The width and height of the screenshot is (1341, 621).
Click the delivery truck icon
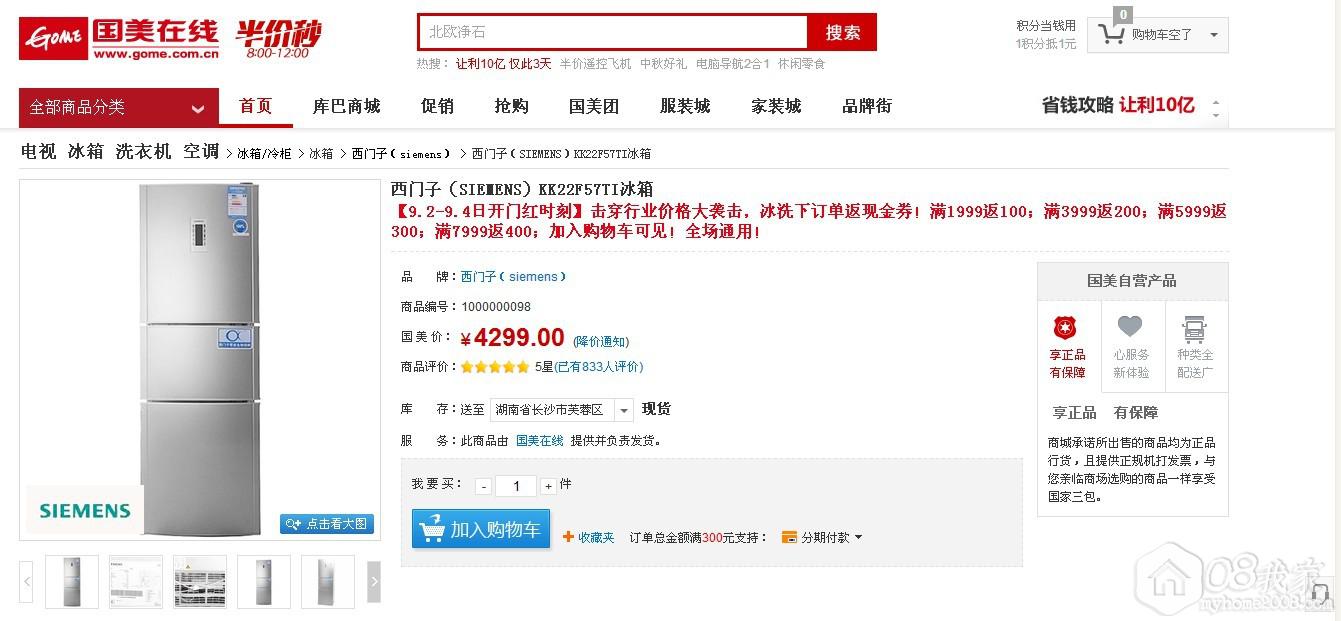click(1194, 328)
